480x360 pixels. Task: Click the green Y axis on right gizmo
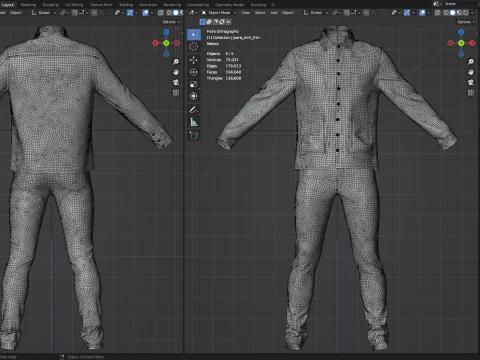coord(461,43)
